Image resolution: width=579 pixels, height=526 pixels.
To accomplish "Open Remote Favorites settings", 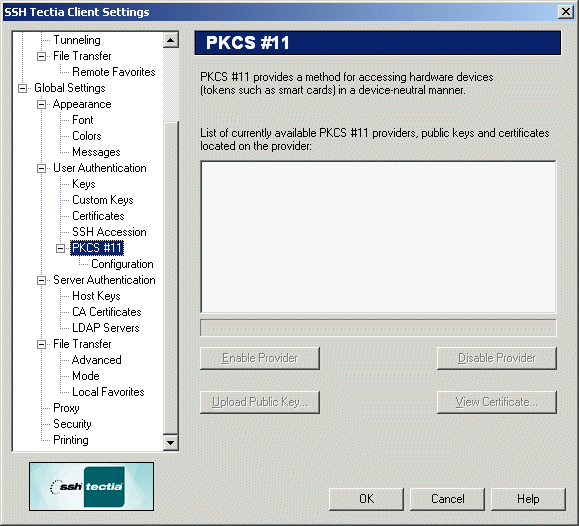I will click(114, 72).
